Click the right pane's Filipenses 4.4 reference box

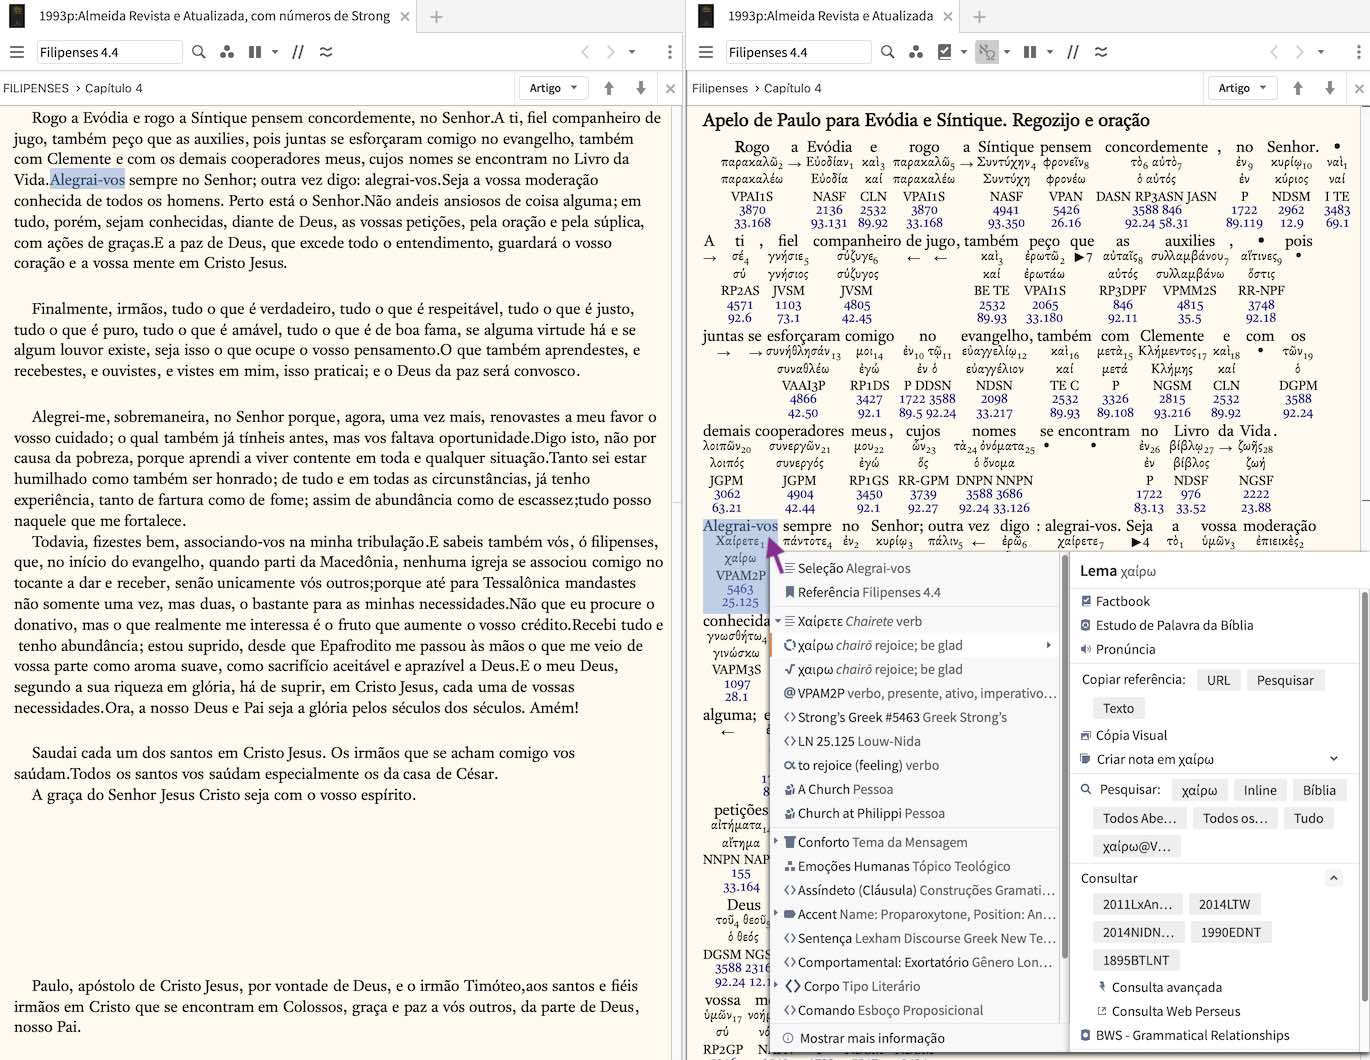click(x=799, y=52)
